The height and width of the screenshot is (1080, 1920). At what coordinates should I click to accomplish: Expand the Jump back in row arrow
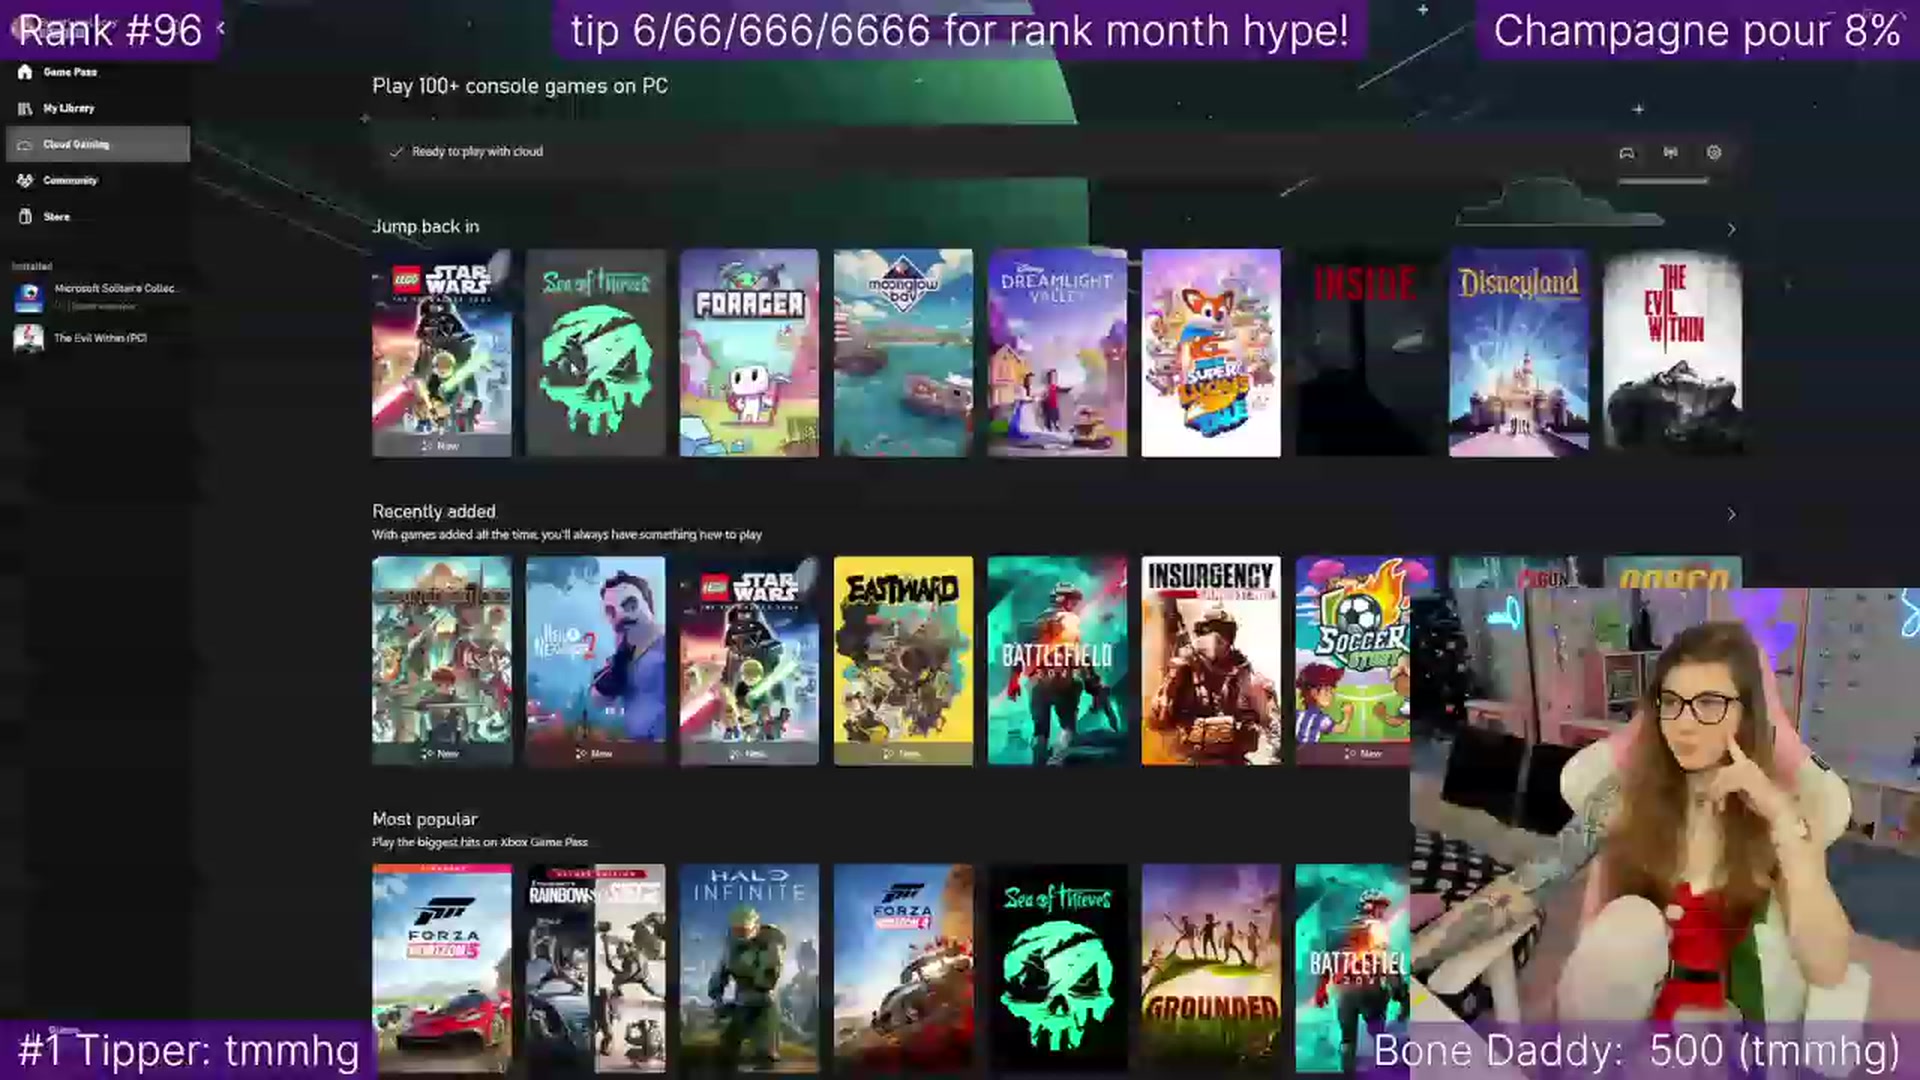(x=1732, y=229)
